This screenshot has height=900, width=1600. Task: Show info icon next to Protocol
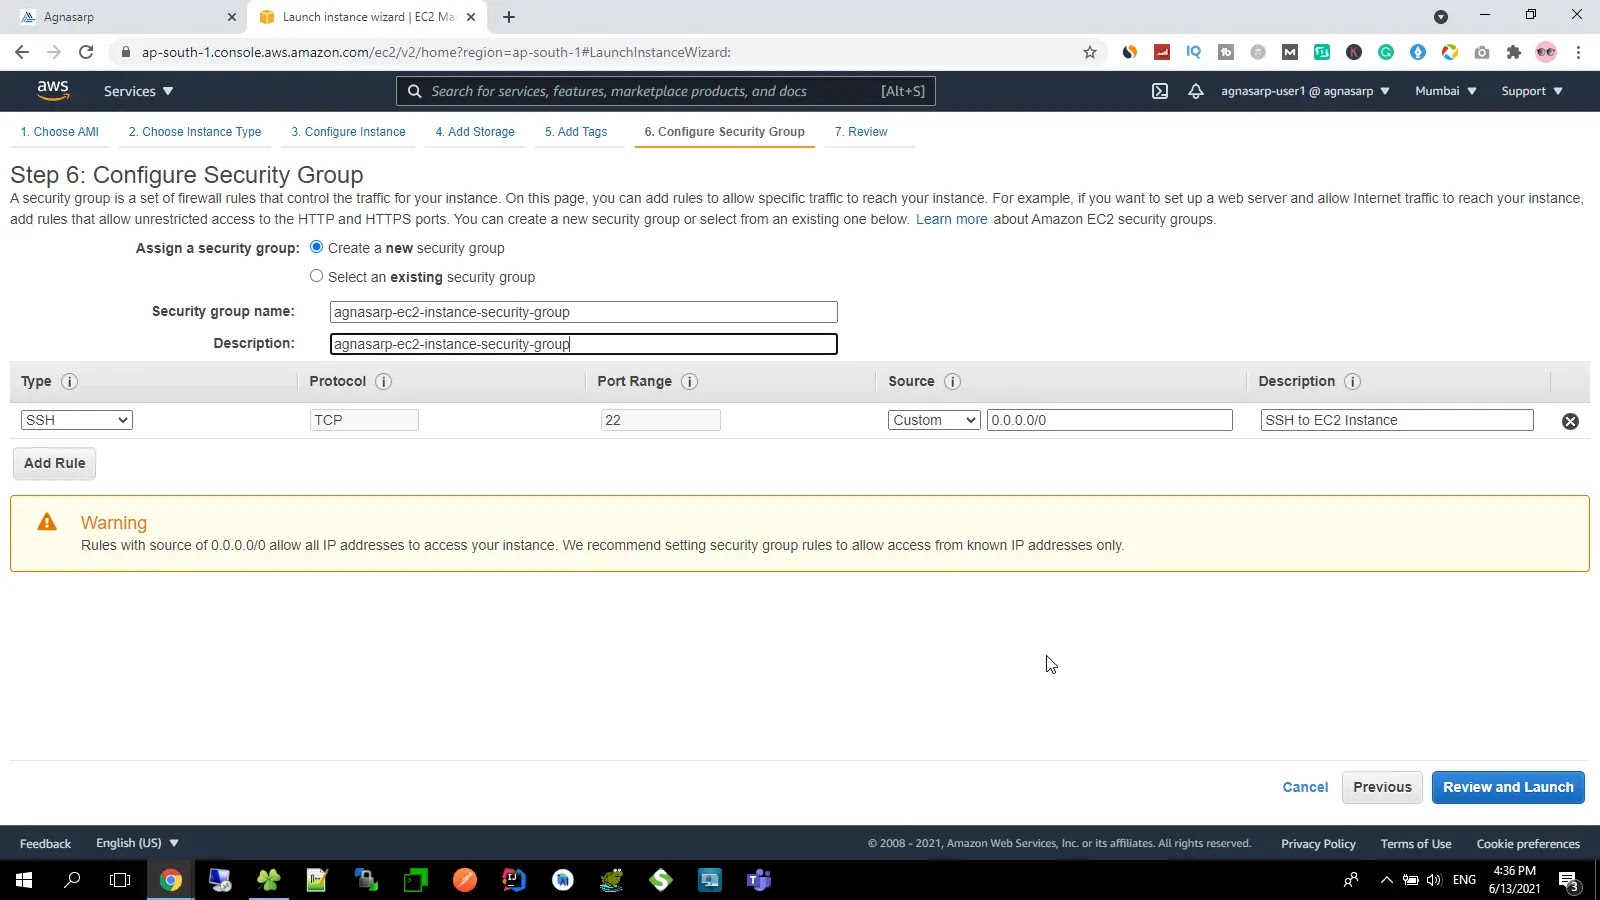383,382
